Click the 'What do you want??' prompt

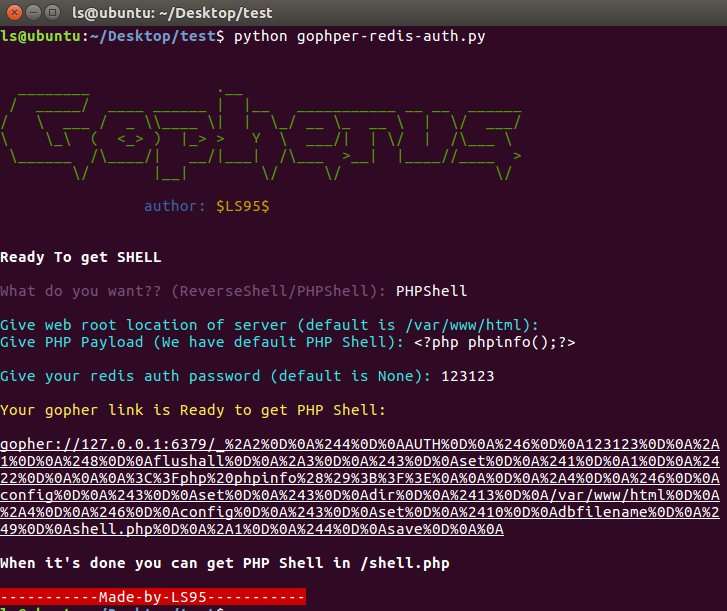pyautogui.click(x=192, y=291)
